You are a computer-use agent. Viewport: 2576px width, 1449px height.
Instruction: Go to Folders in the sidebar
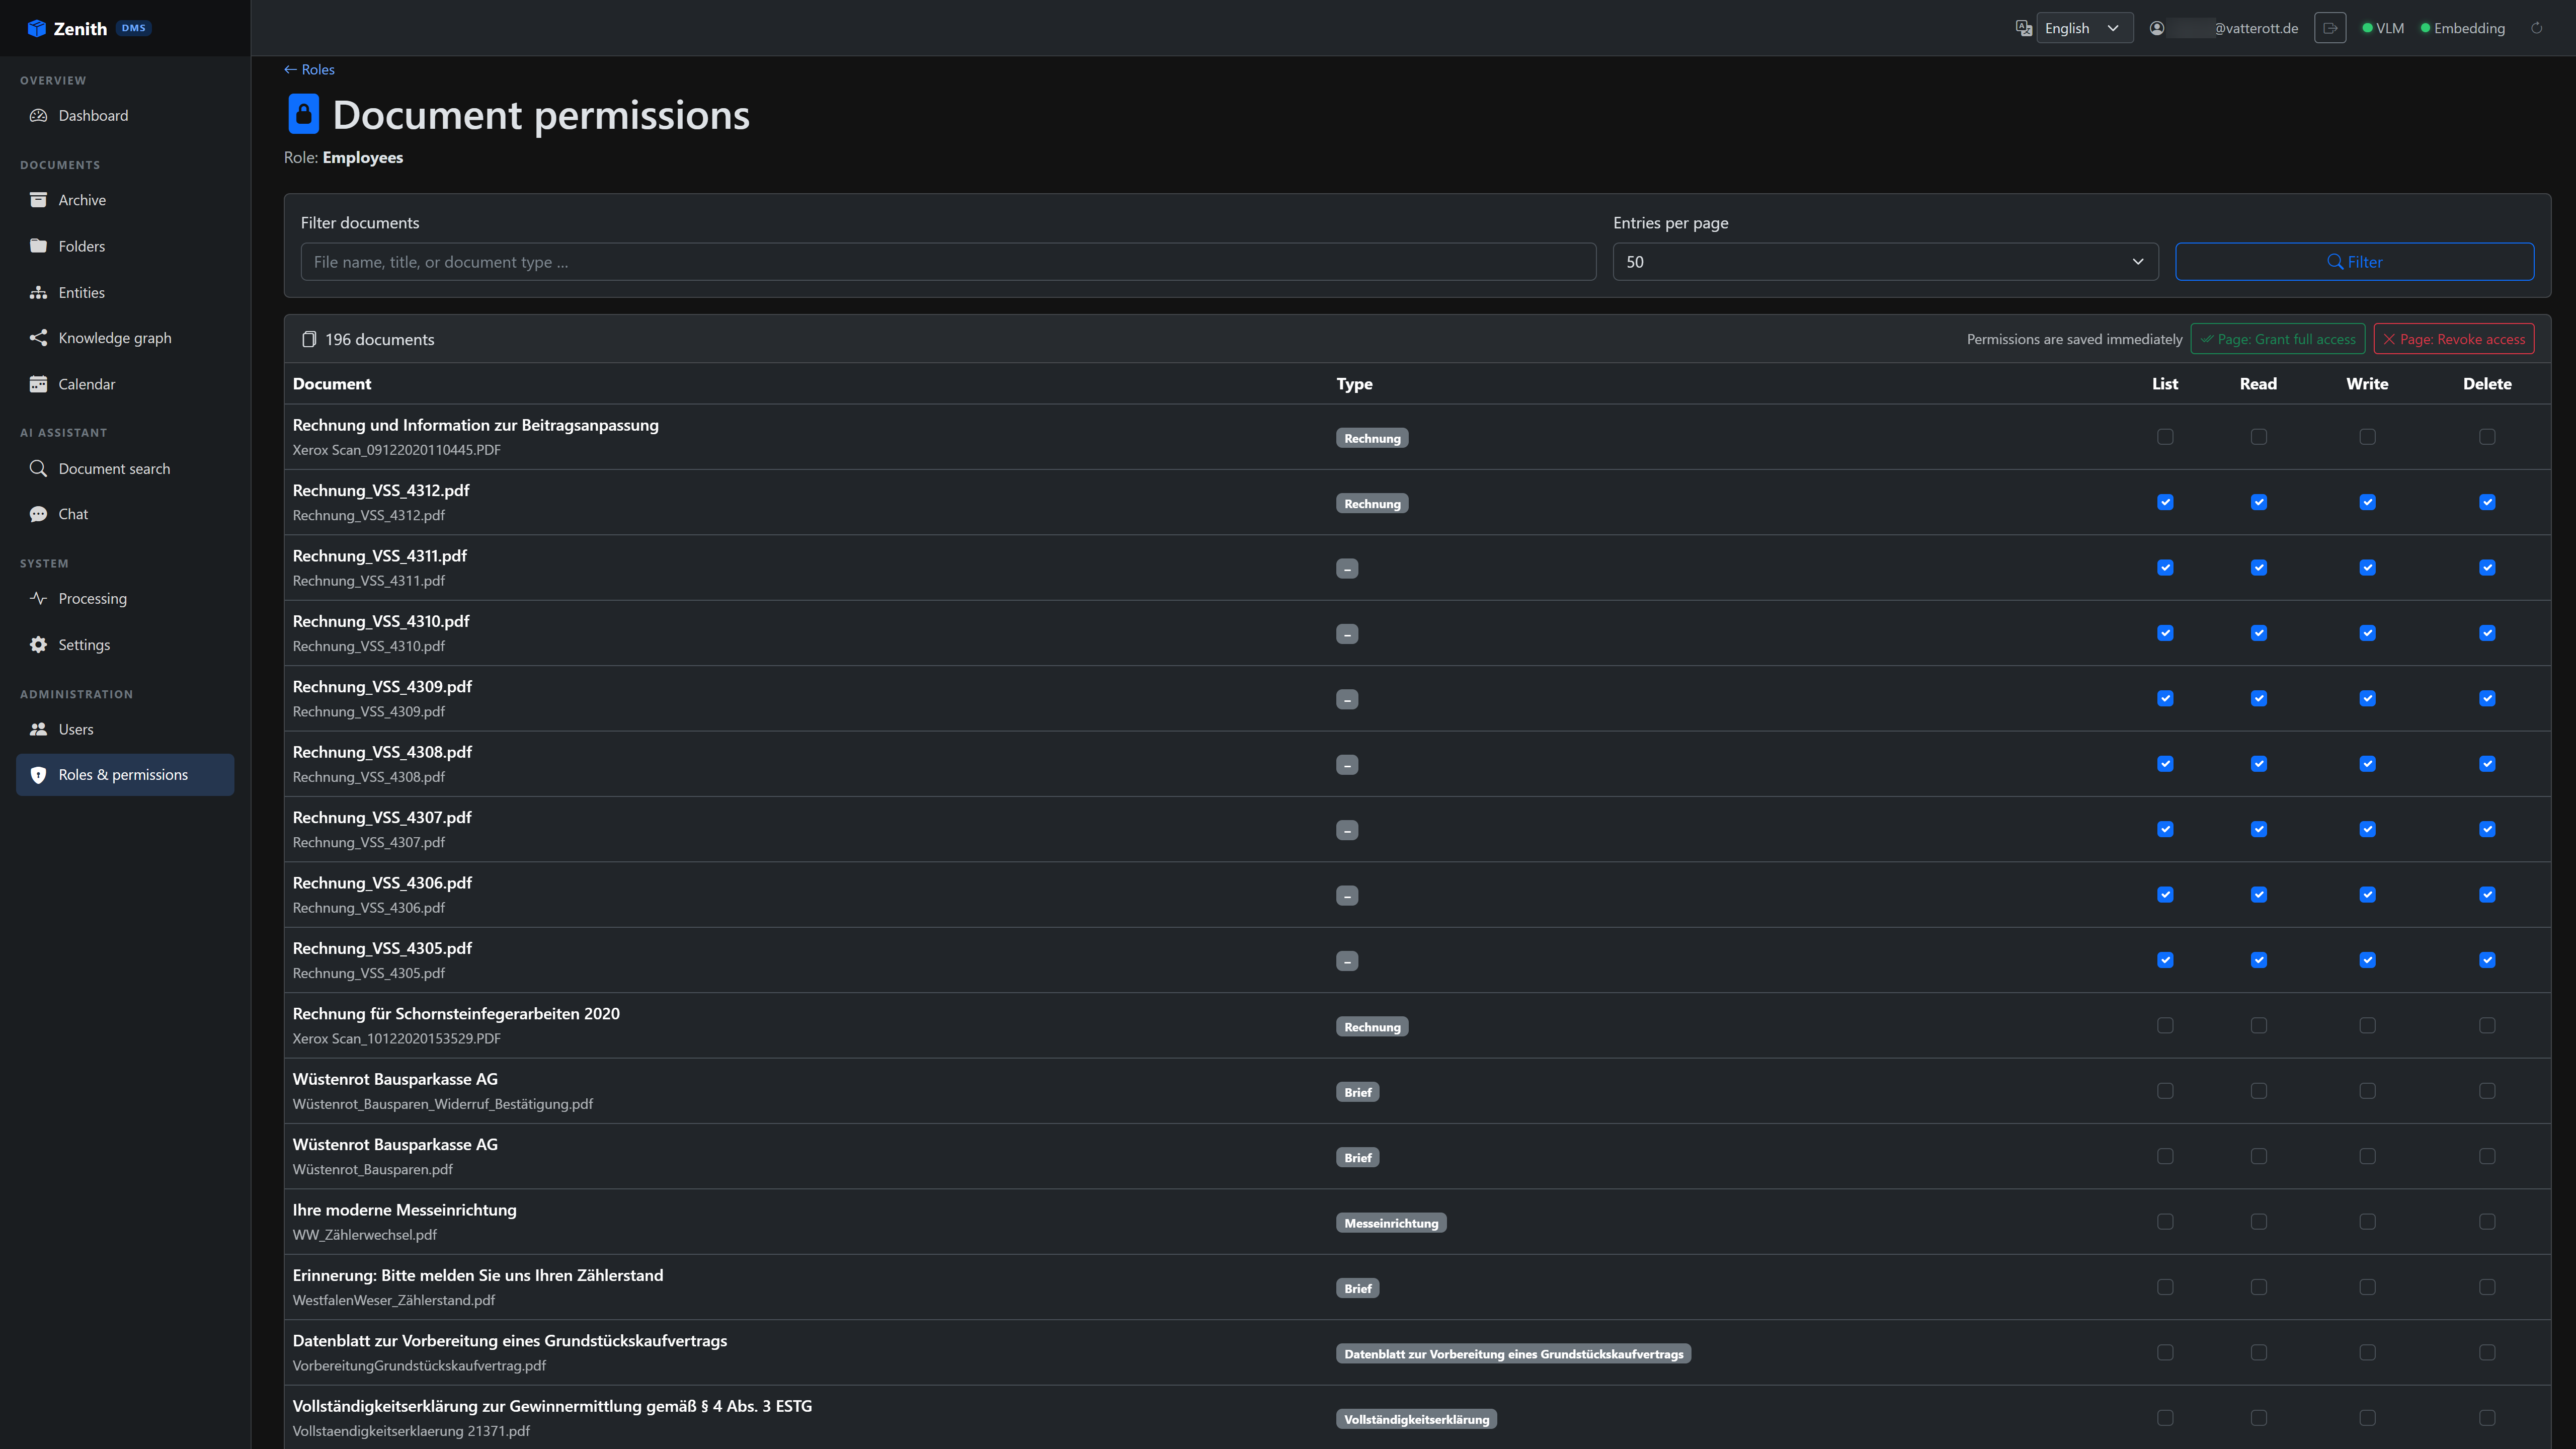pos(125,246)
